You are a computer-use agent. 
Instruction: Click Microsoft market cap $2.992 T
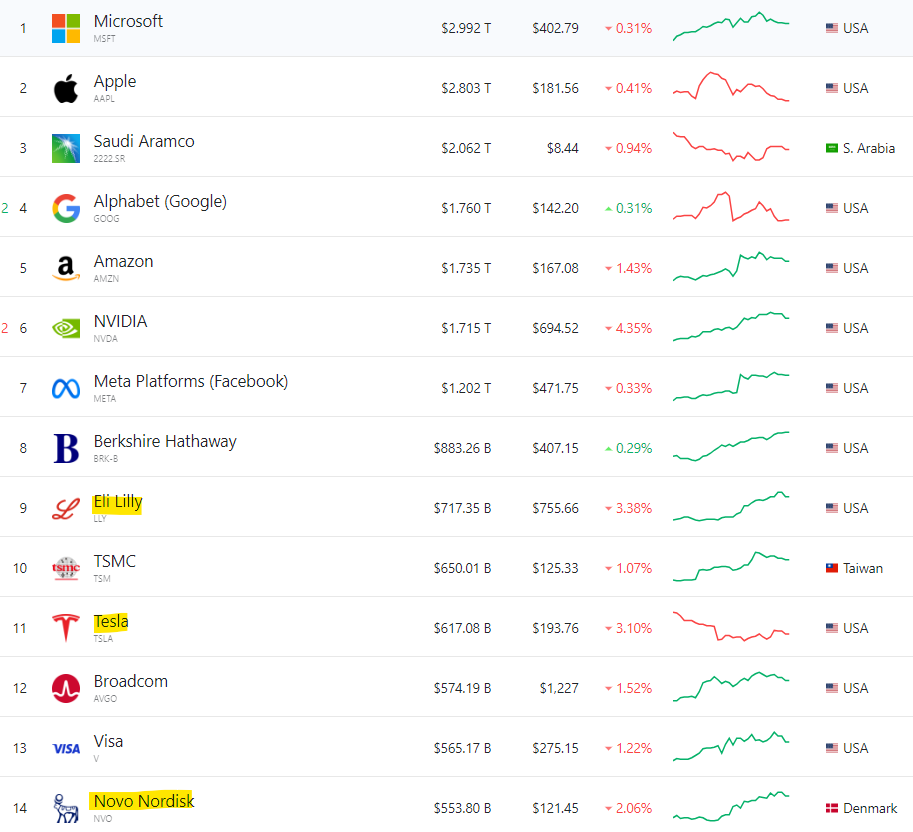coord(466,29)
